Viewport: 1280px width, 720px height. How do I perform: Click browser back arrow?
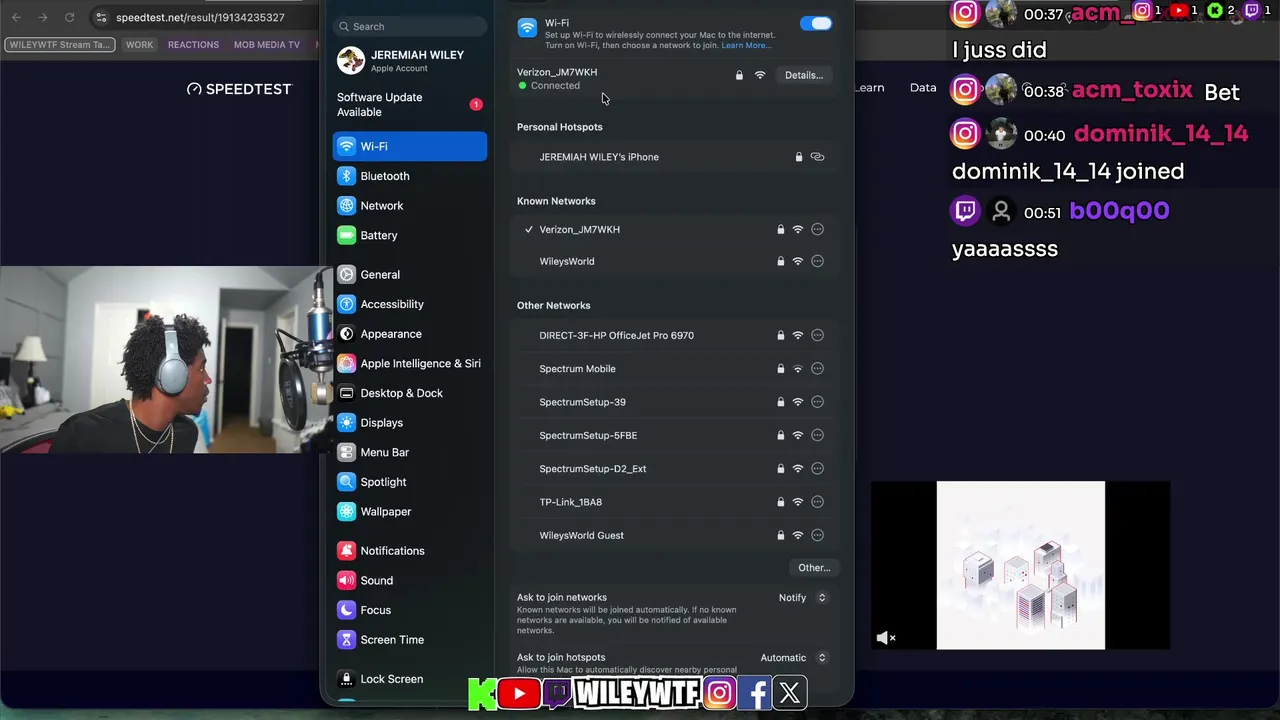click(x=16, y=17)
